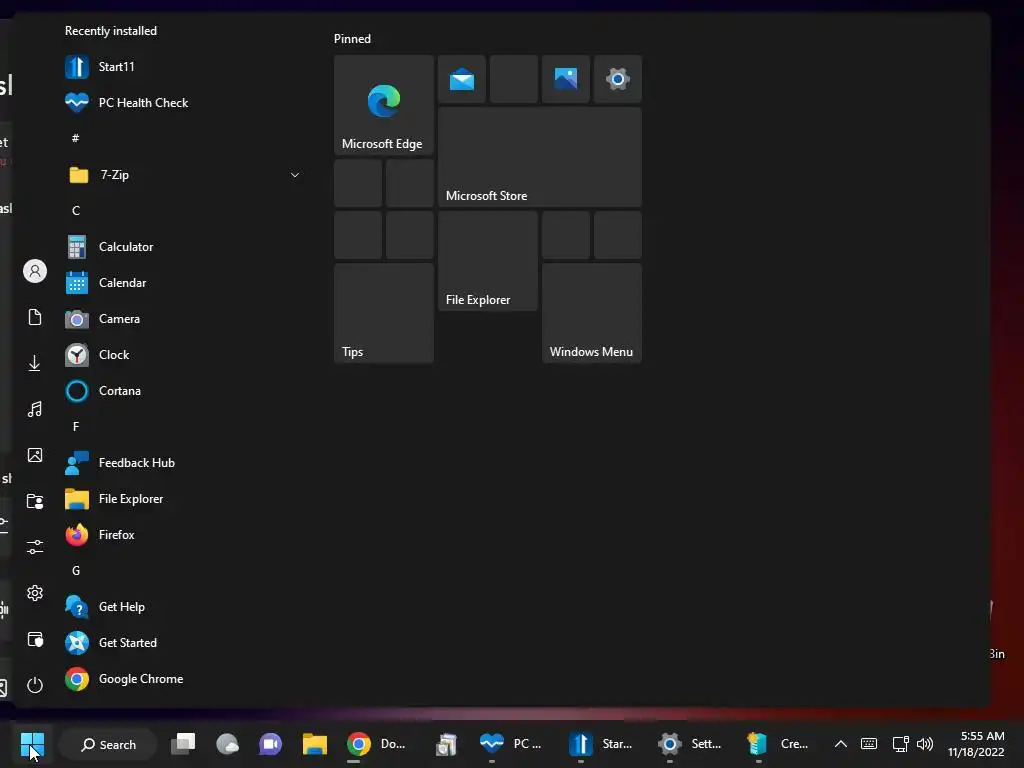Open personal folder shortcut in Start sidebar
The height and width of the screenshot is (768, 1024).
click(x=35, y=501)
